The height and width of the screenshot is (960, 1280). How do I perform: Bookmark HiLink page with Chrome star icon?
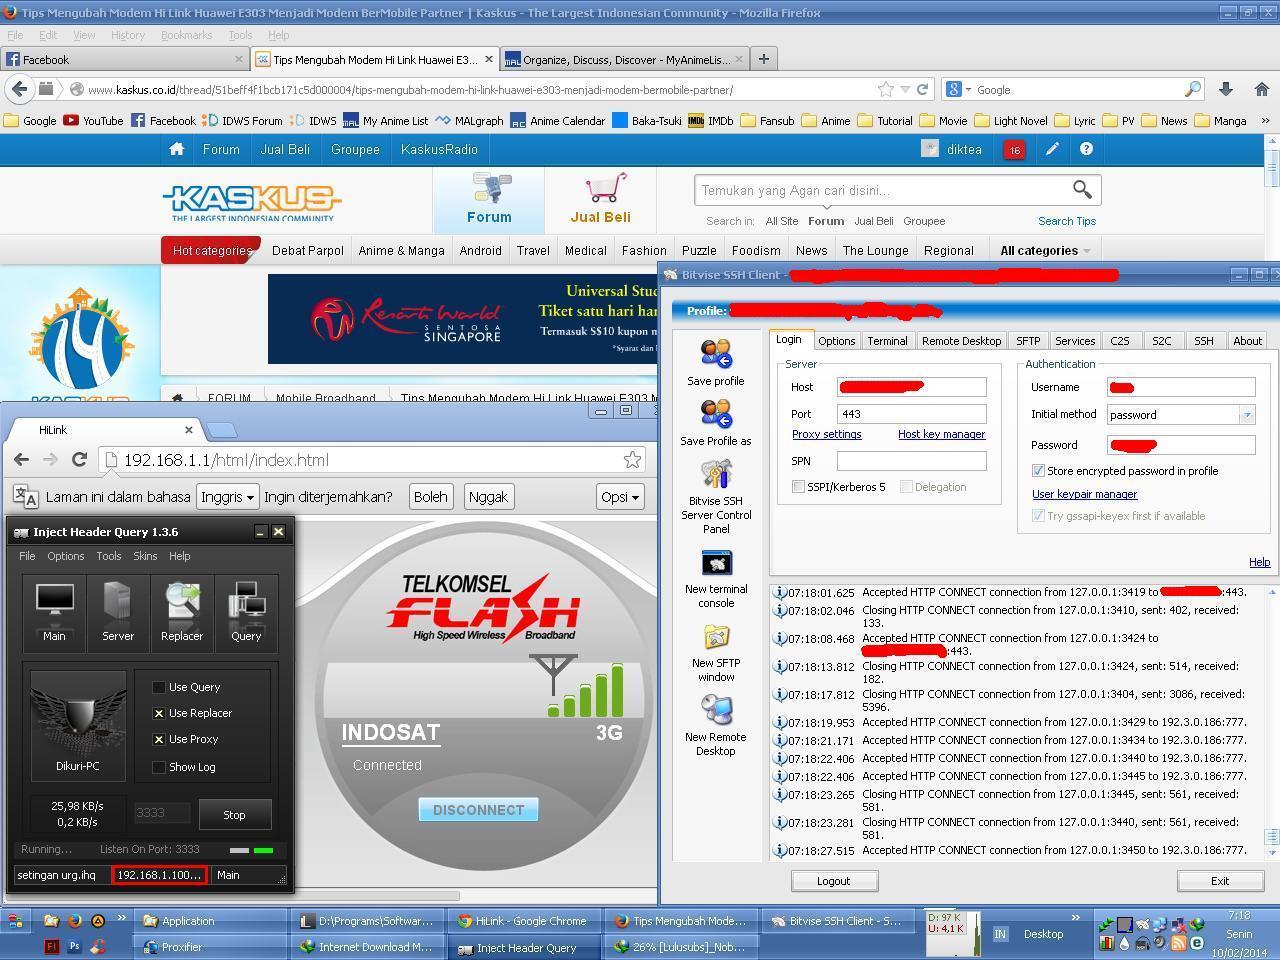coord(632,460)
